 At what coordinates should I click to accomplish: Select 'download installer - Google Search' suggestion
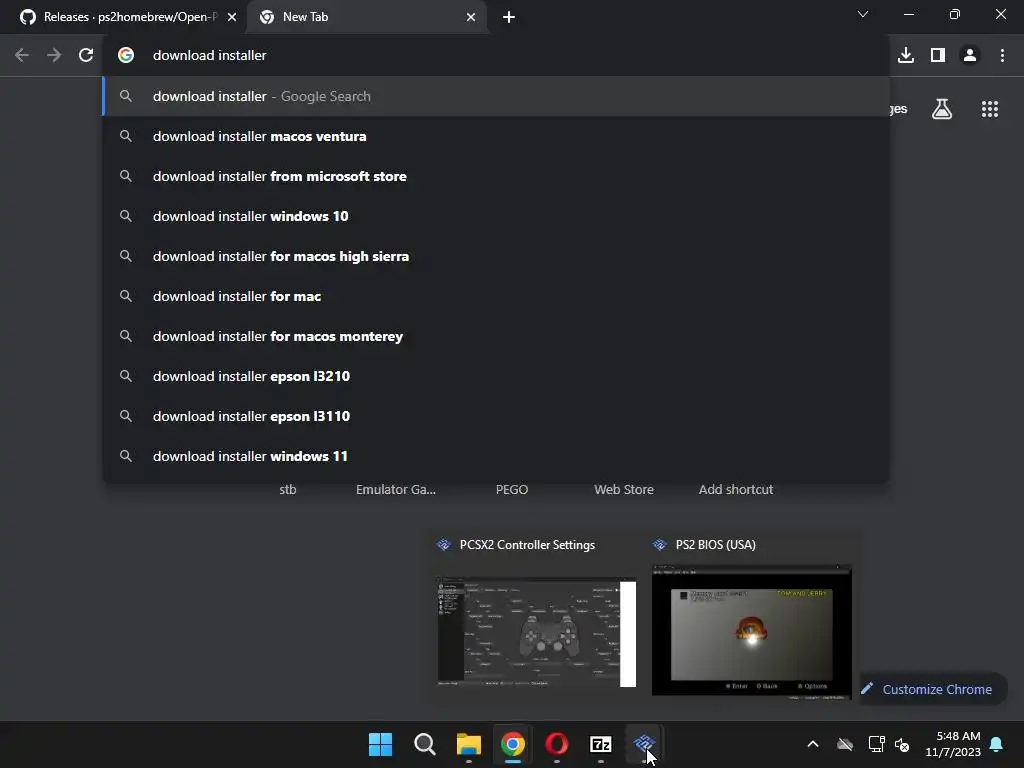[496, 97]
